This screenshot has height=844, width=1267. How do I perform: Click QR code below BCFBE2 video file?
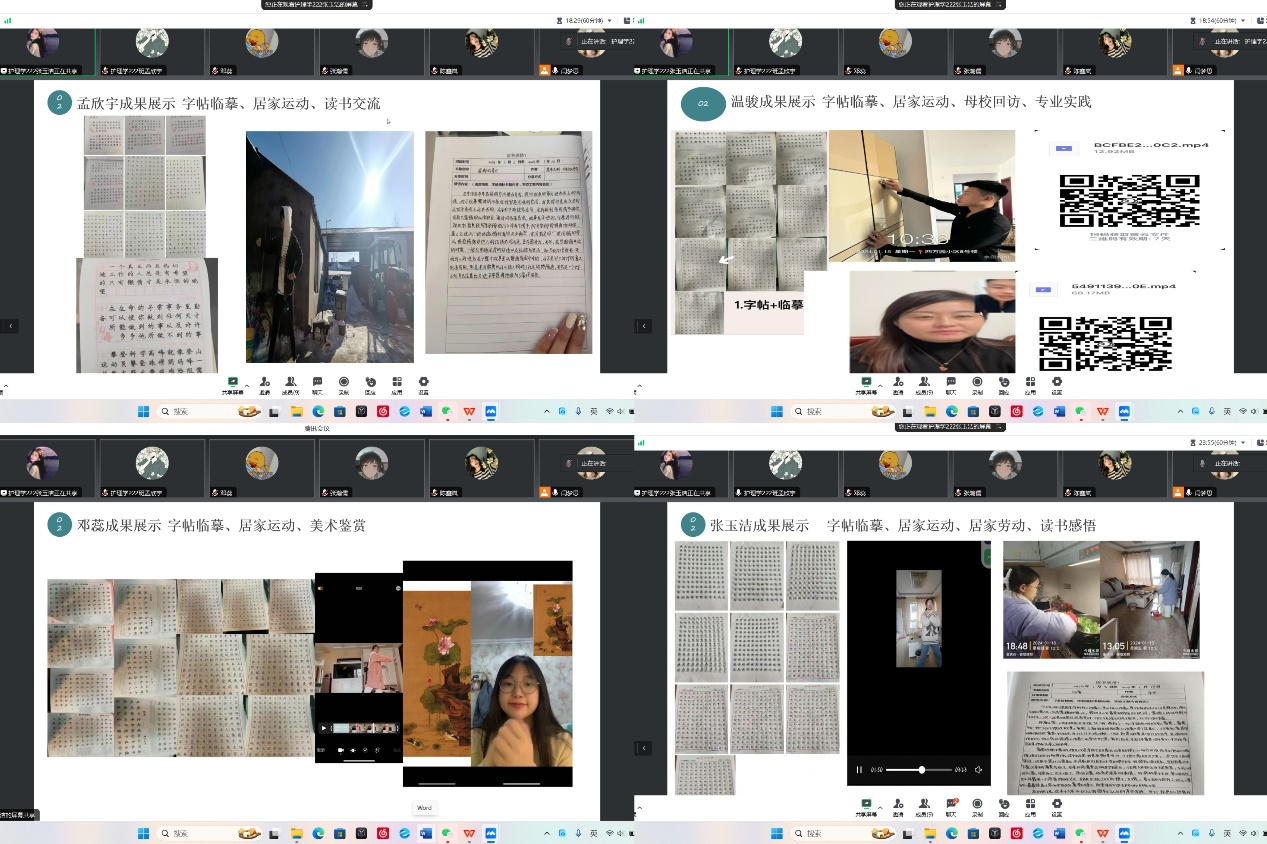point(1129,200)
